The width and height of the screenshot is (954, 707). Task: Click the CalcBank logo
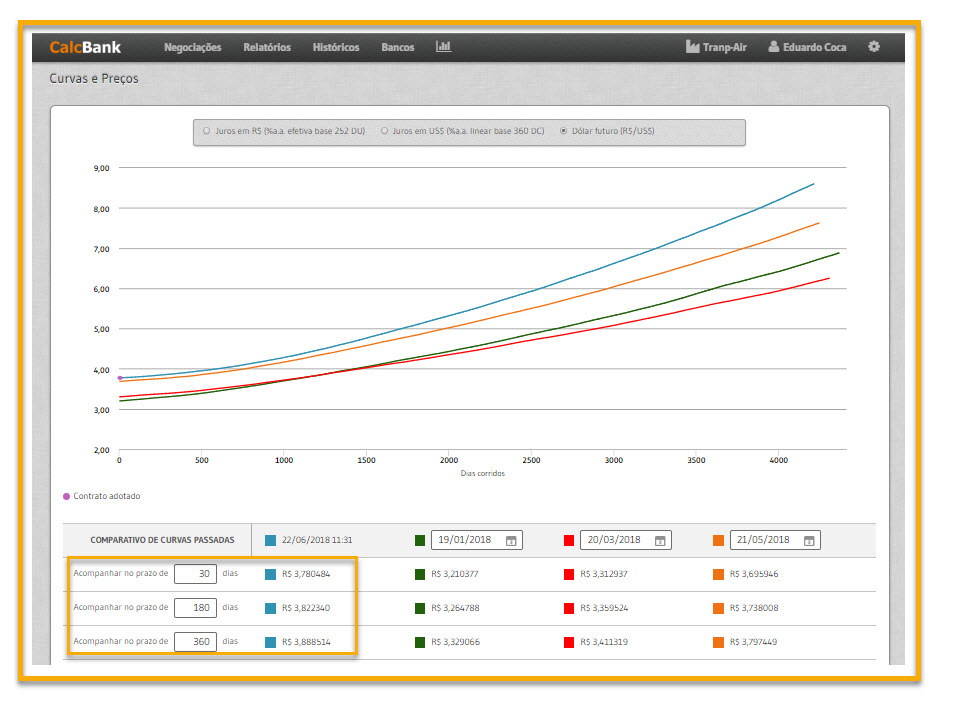tap(85, 47)
